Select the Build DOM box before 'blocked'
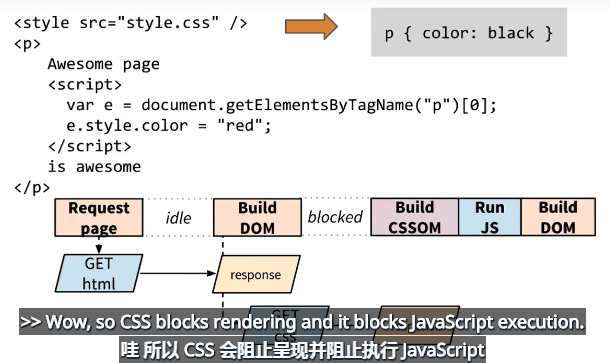 point(257,217)
